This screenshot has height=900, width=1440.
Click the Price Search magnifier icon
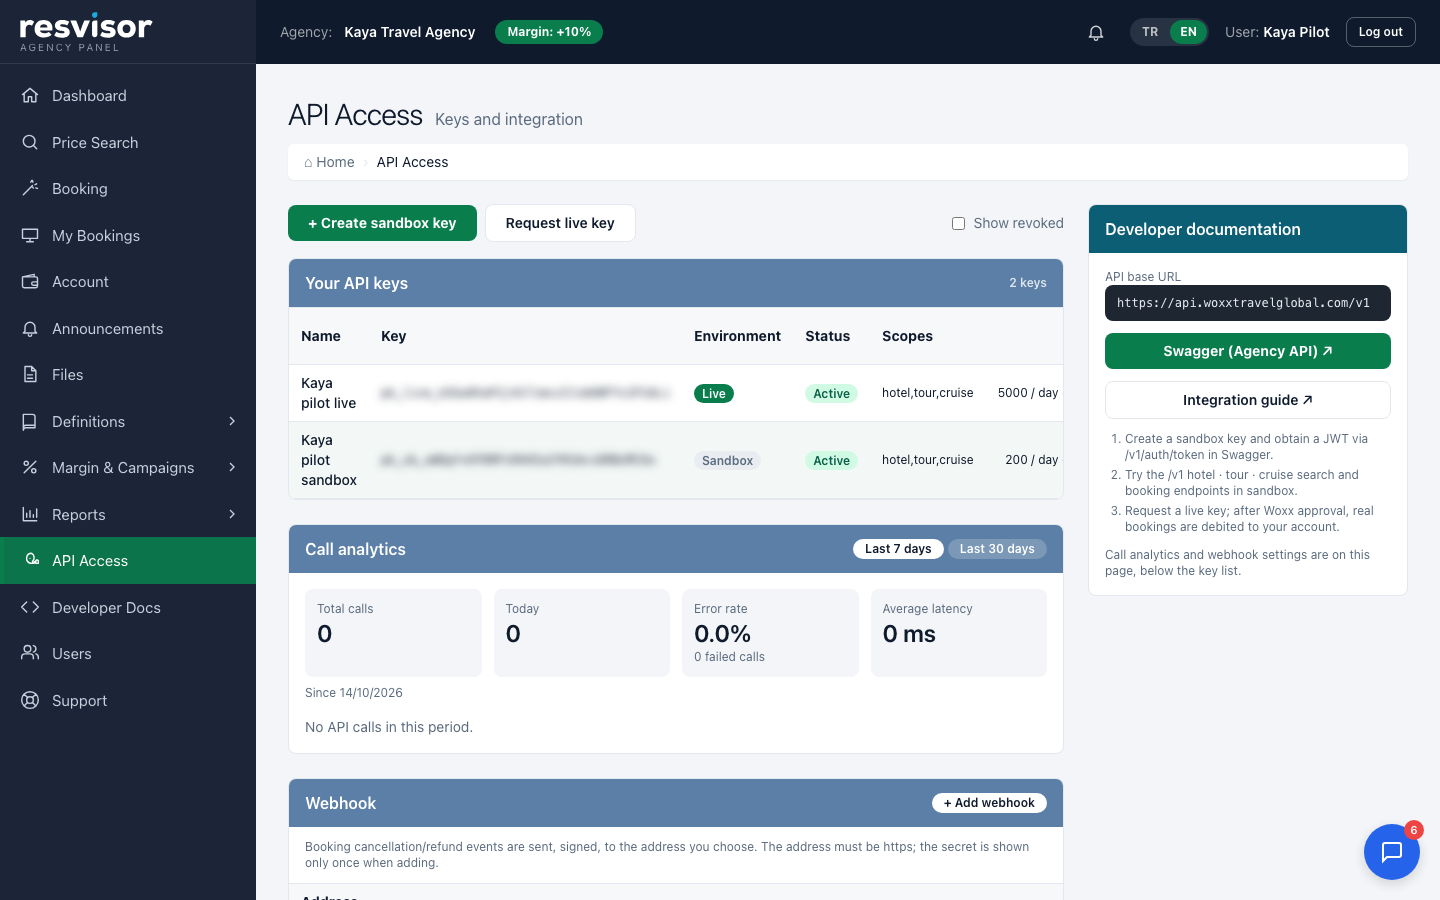[x=30, y=142]
